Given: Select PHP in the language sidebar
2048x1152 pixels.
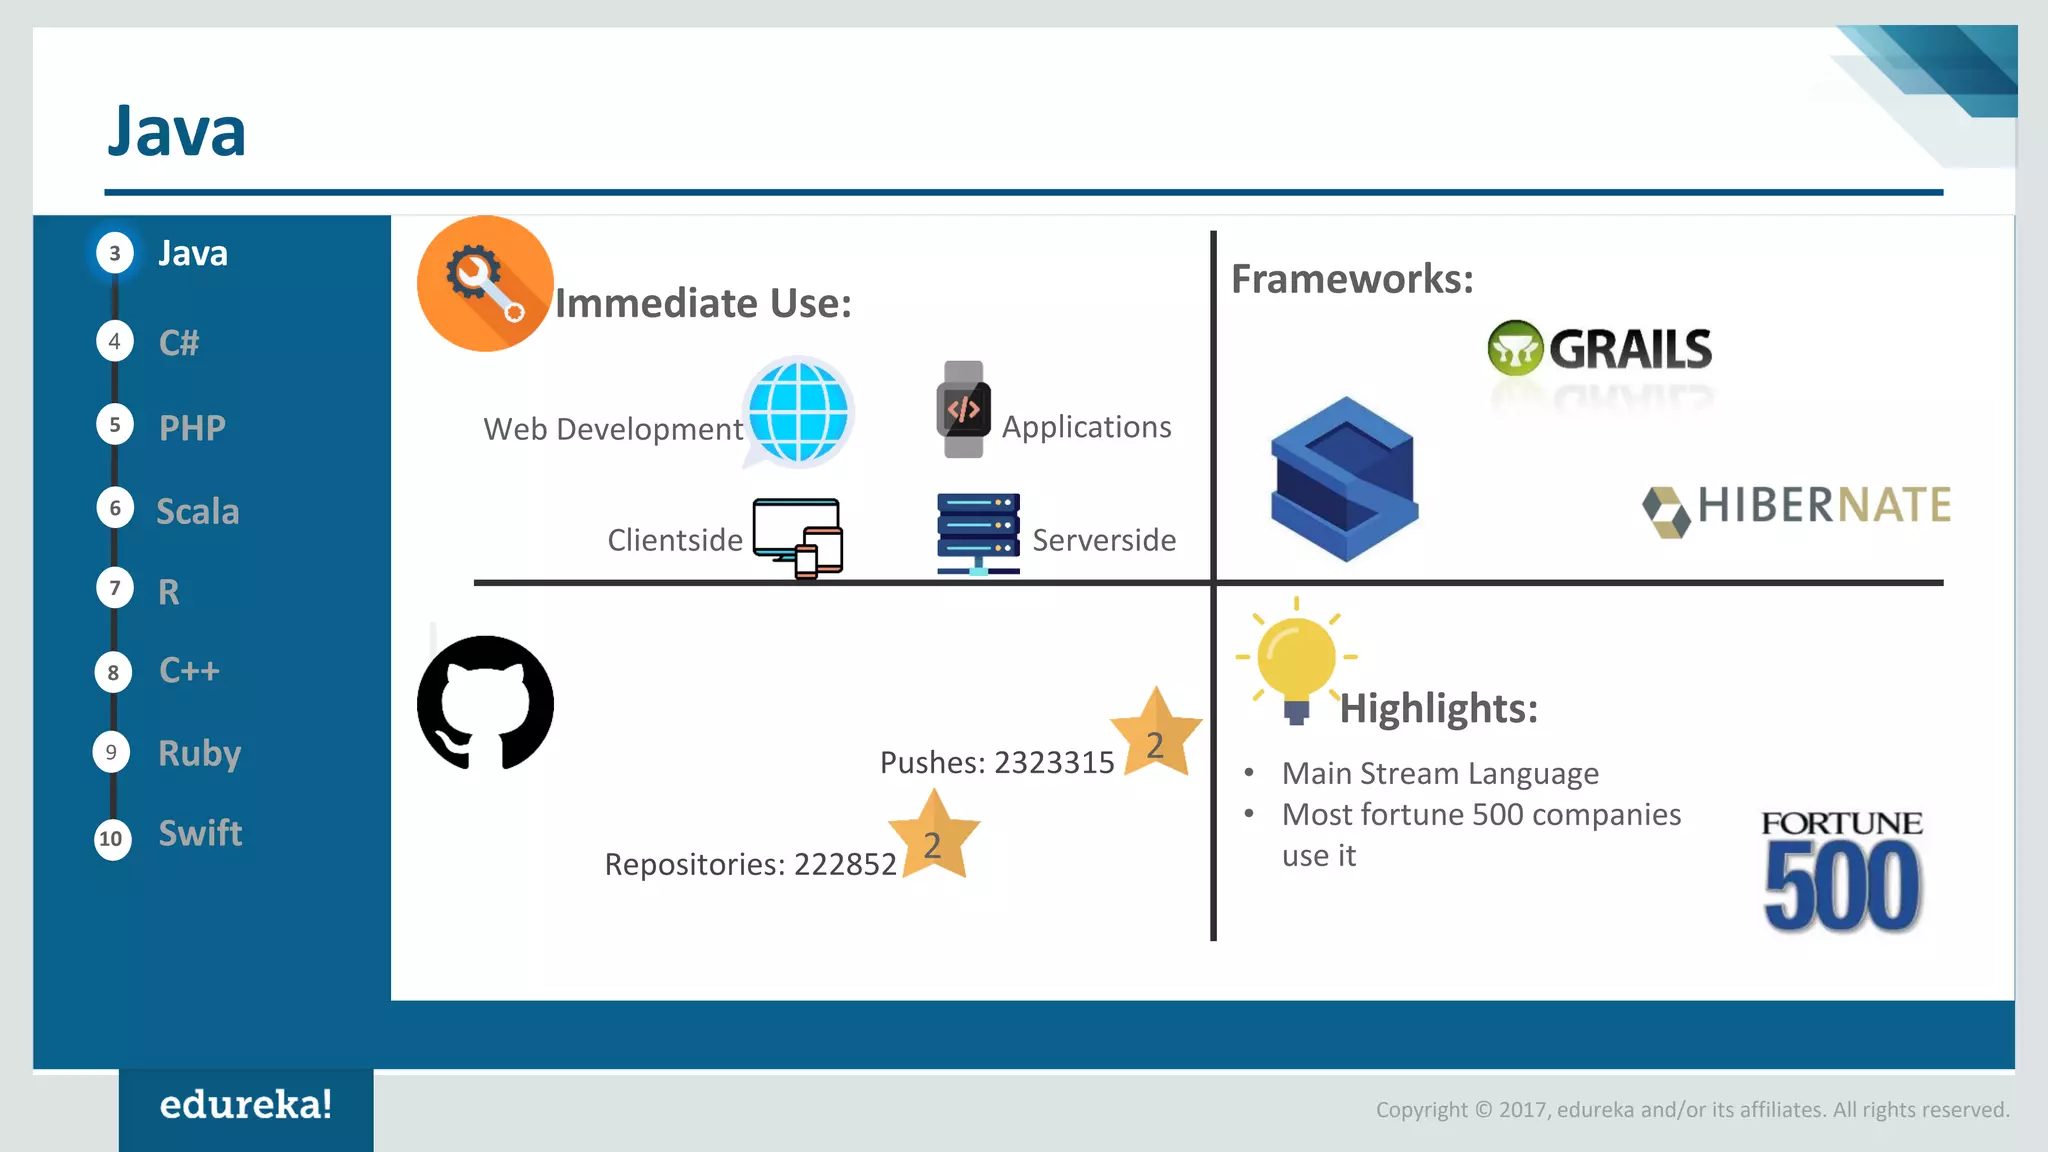Looking at the screenshot, I should click(x=192, y=428).
